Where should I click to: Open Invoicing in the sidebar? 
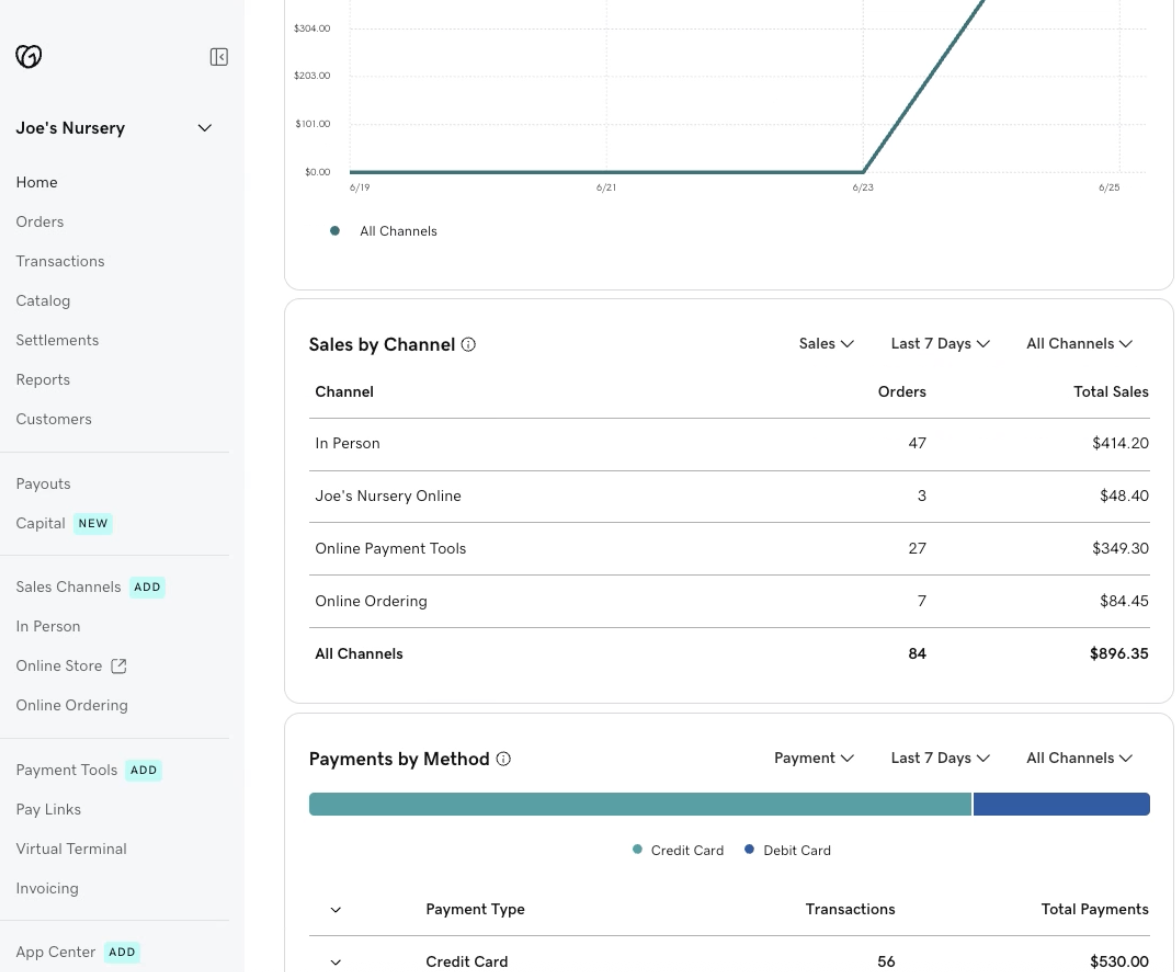47,888
